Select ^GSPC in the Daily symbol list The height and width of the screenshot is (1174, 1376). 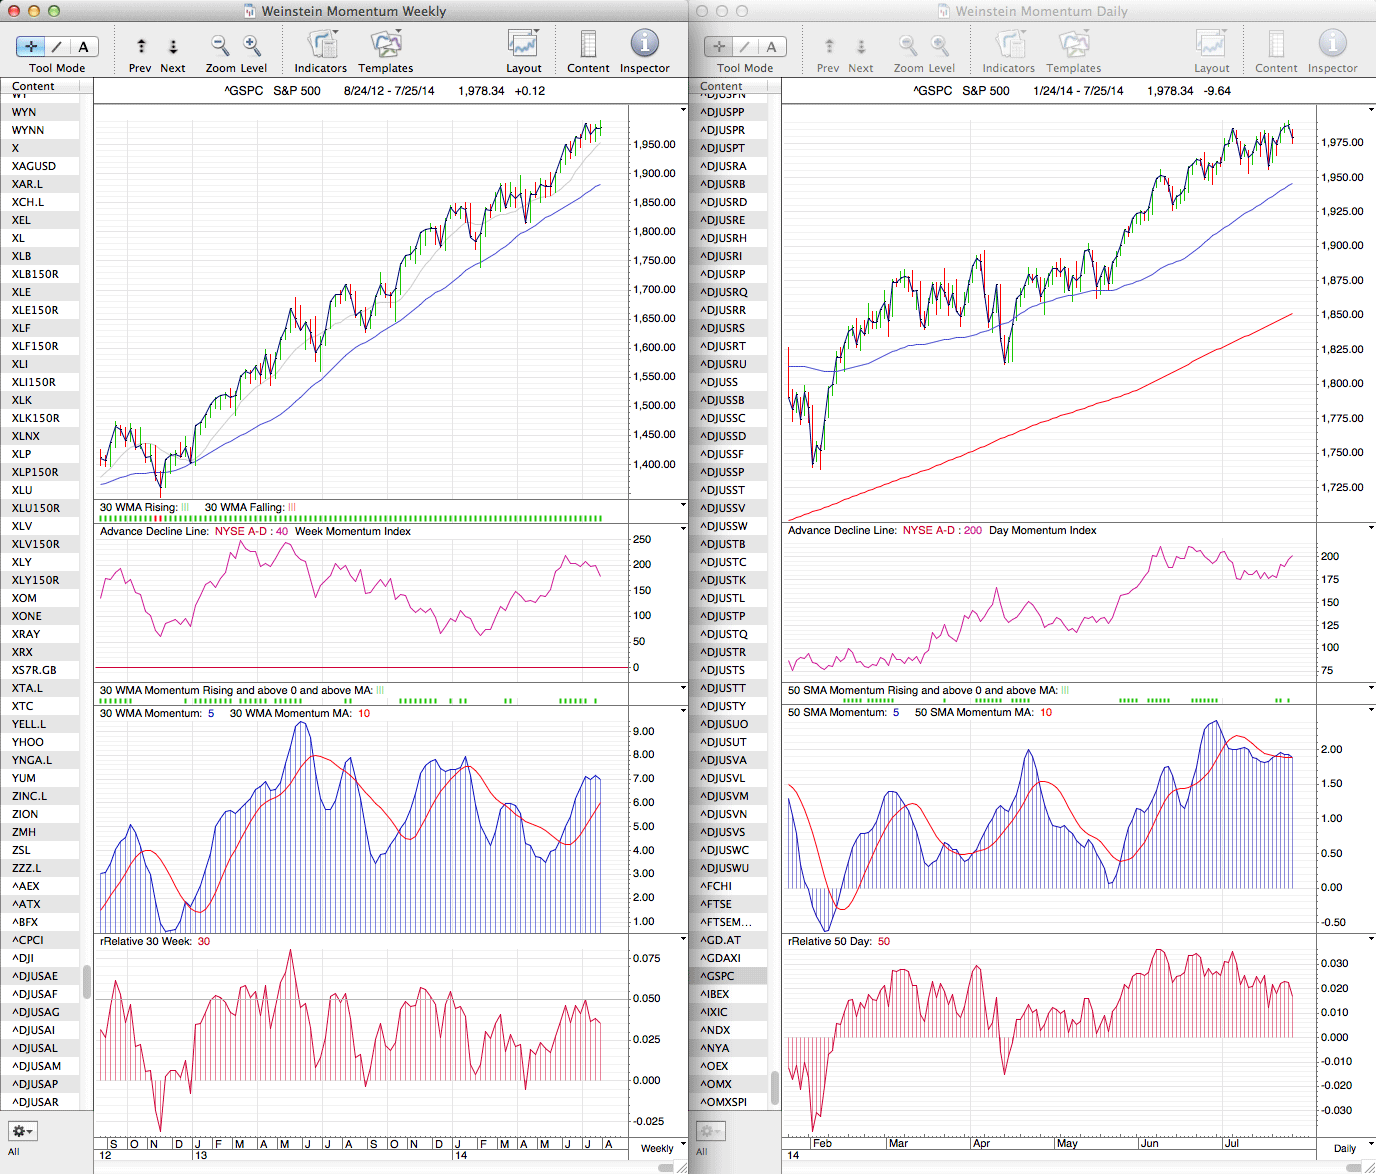(718, 976)
